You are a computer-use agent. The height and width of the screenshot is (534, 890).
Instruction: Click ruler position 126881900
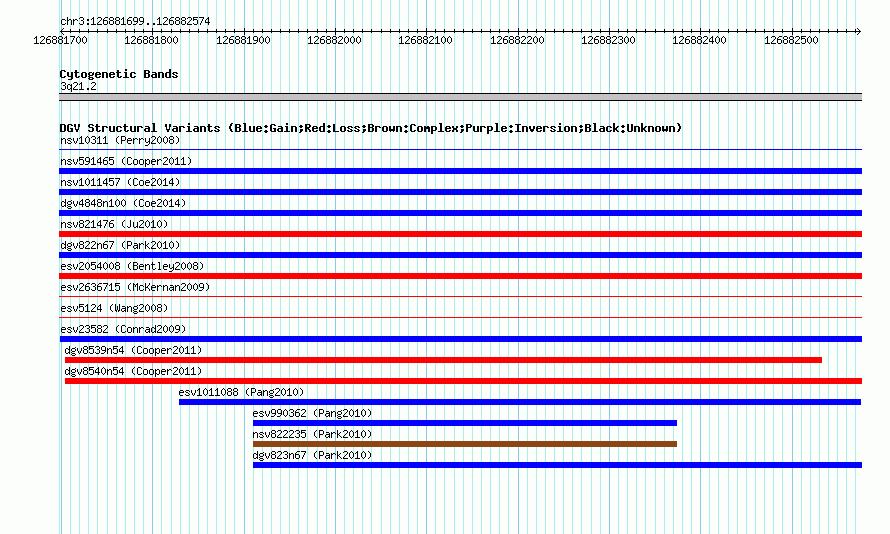[x=243, y=40]
